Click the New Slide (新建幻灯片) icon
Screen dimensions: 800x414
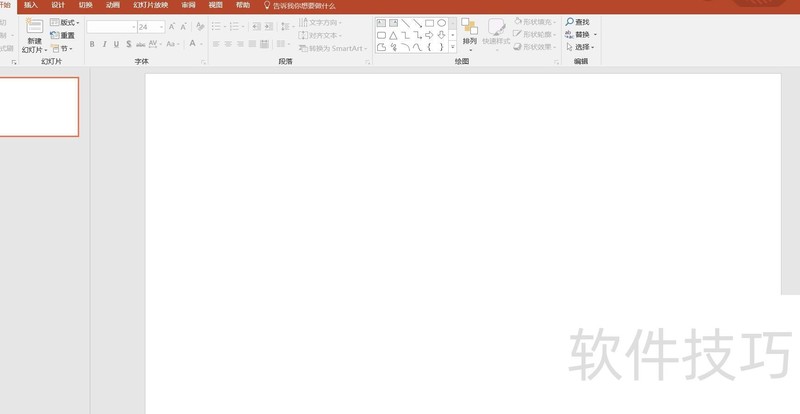coord(34,28)
